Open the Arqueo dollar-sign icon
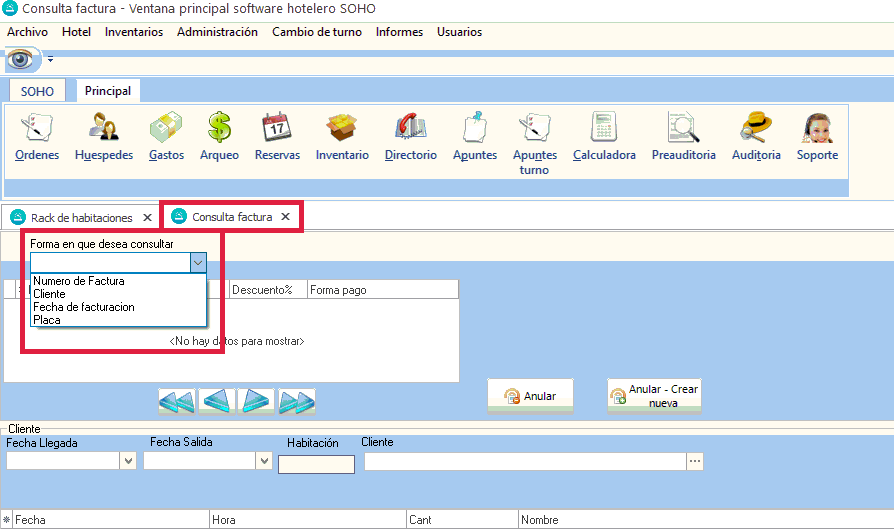 coord(219,129)
